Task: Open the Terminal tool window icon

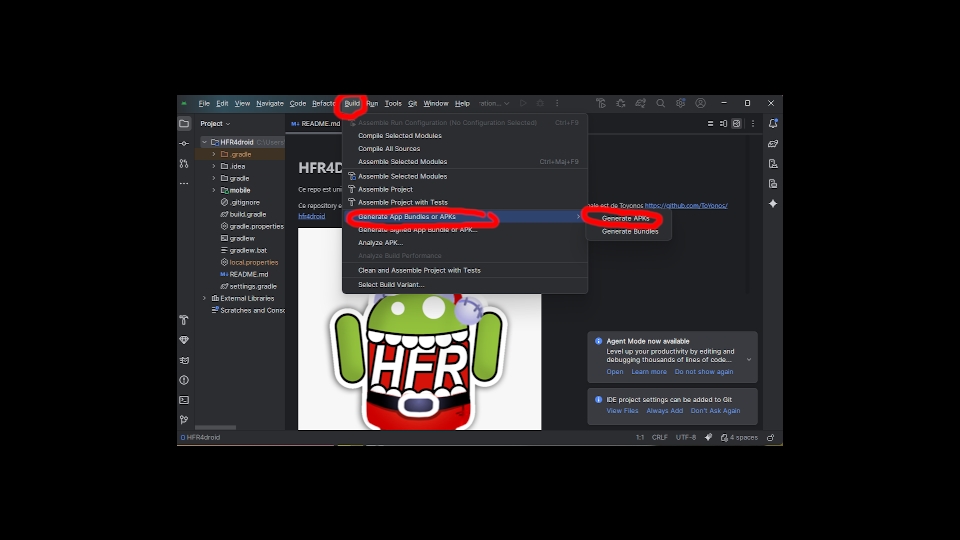Action: point(184,400)
